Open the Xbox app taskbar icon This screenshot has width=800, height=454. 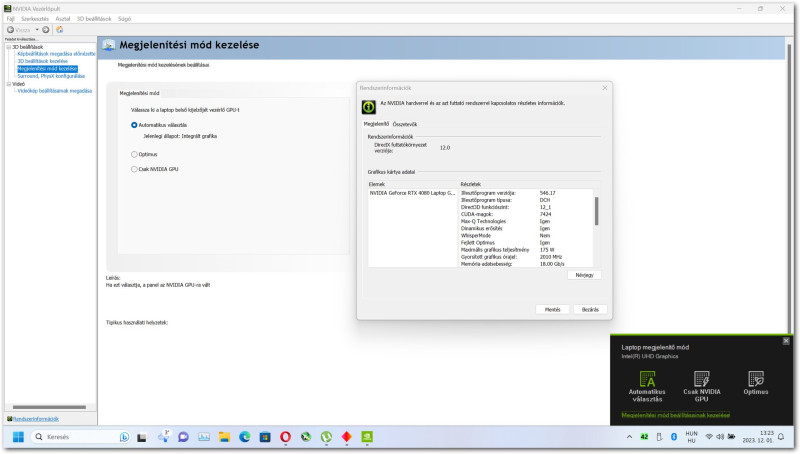[x=306, y=437]
